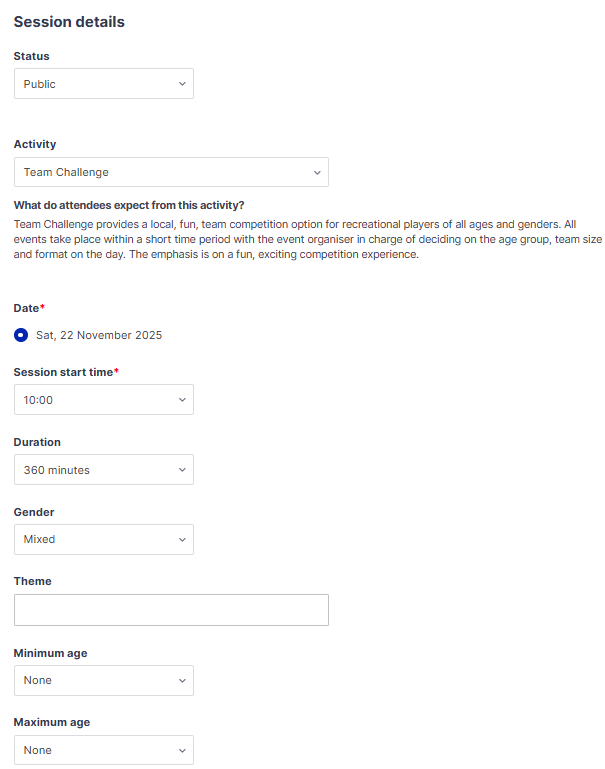The height and width of the screenshot is (769, 605).
Task: Click the "Session details" heading
Action: [x=69, y=21]
